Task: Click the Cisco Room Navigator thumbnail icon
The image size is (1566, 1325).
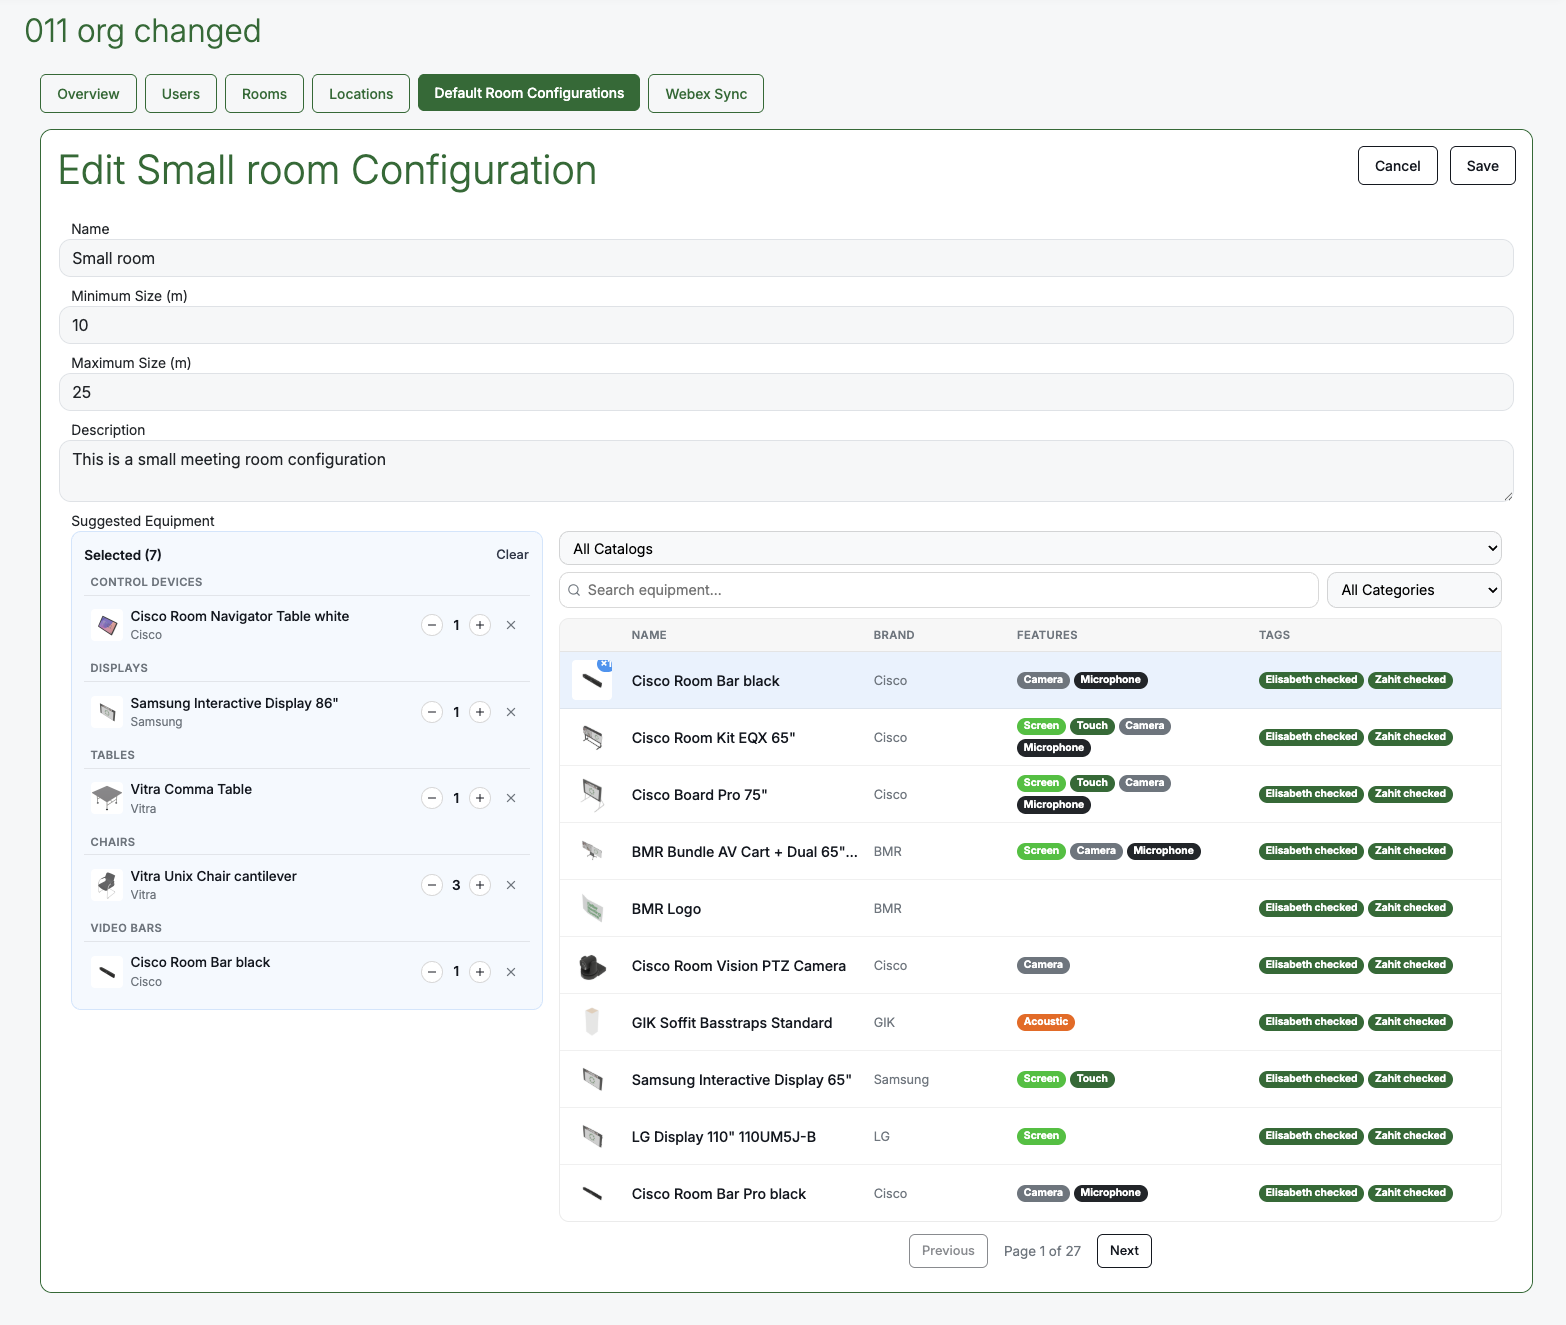Action: (x=107, y=625)
